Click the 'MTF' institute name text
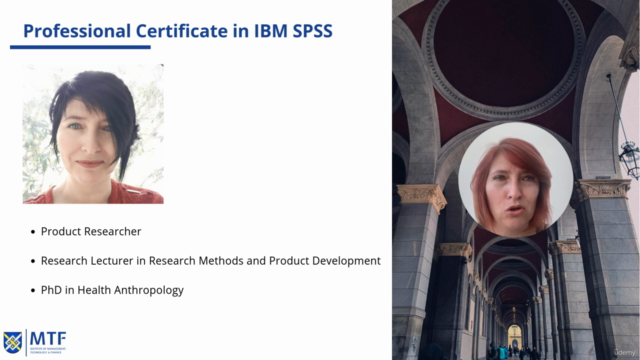 click(48, 339)
